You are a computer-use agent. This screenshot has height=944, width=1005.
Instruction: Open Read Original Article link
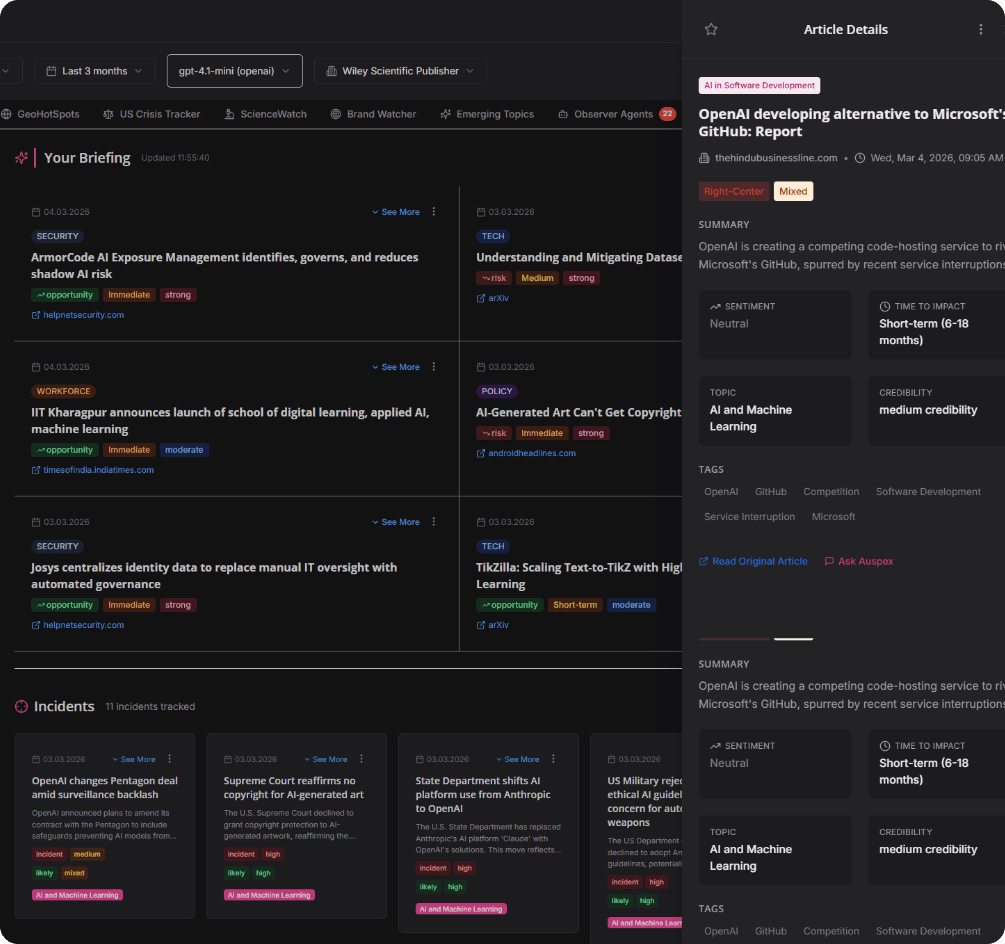click(753, 561)
